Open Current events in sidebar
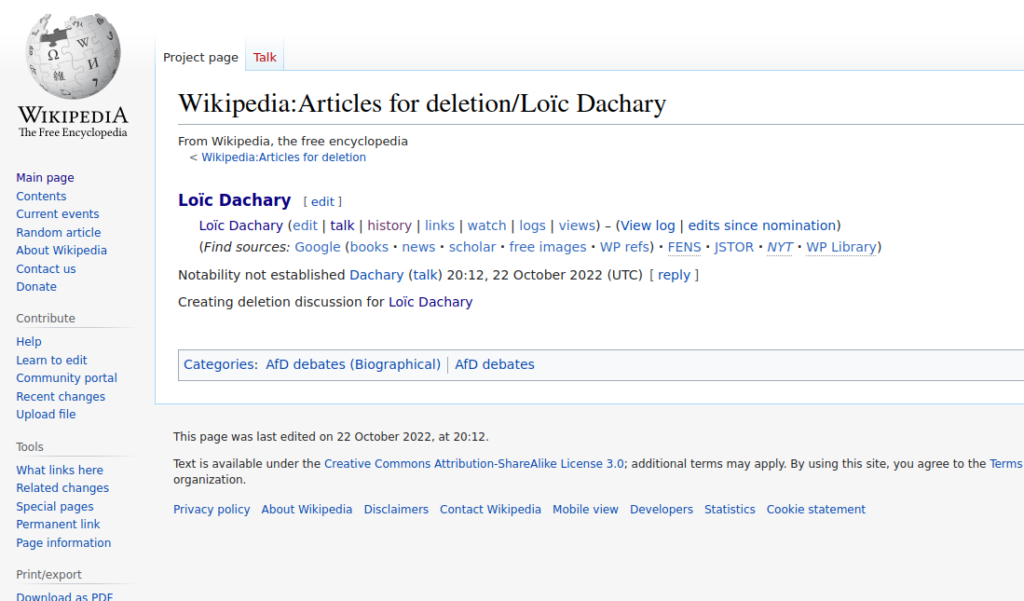This screenshot has height=601, width=1024. click(57, 214)
